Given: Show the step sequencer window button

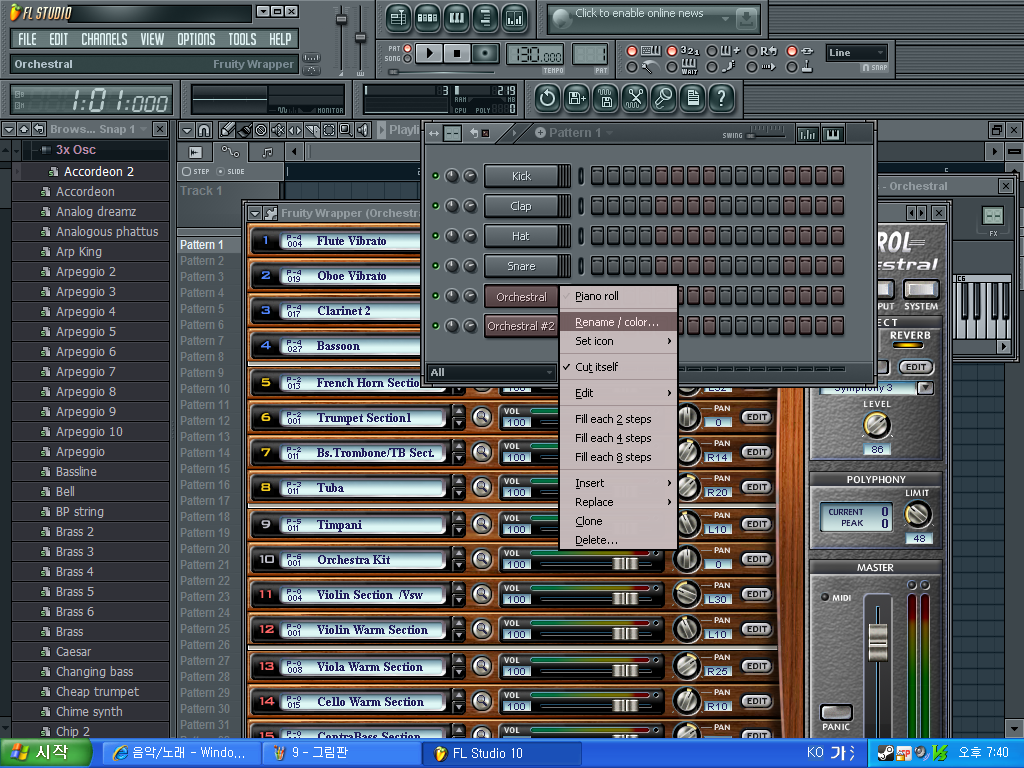Looking at the screenshot, I should [428, 18].
